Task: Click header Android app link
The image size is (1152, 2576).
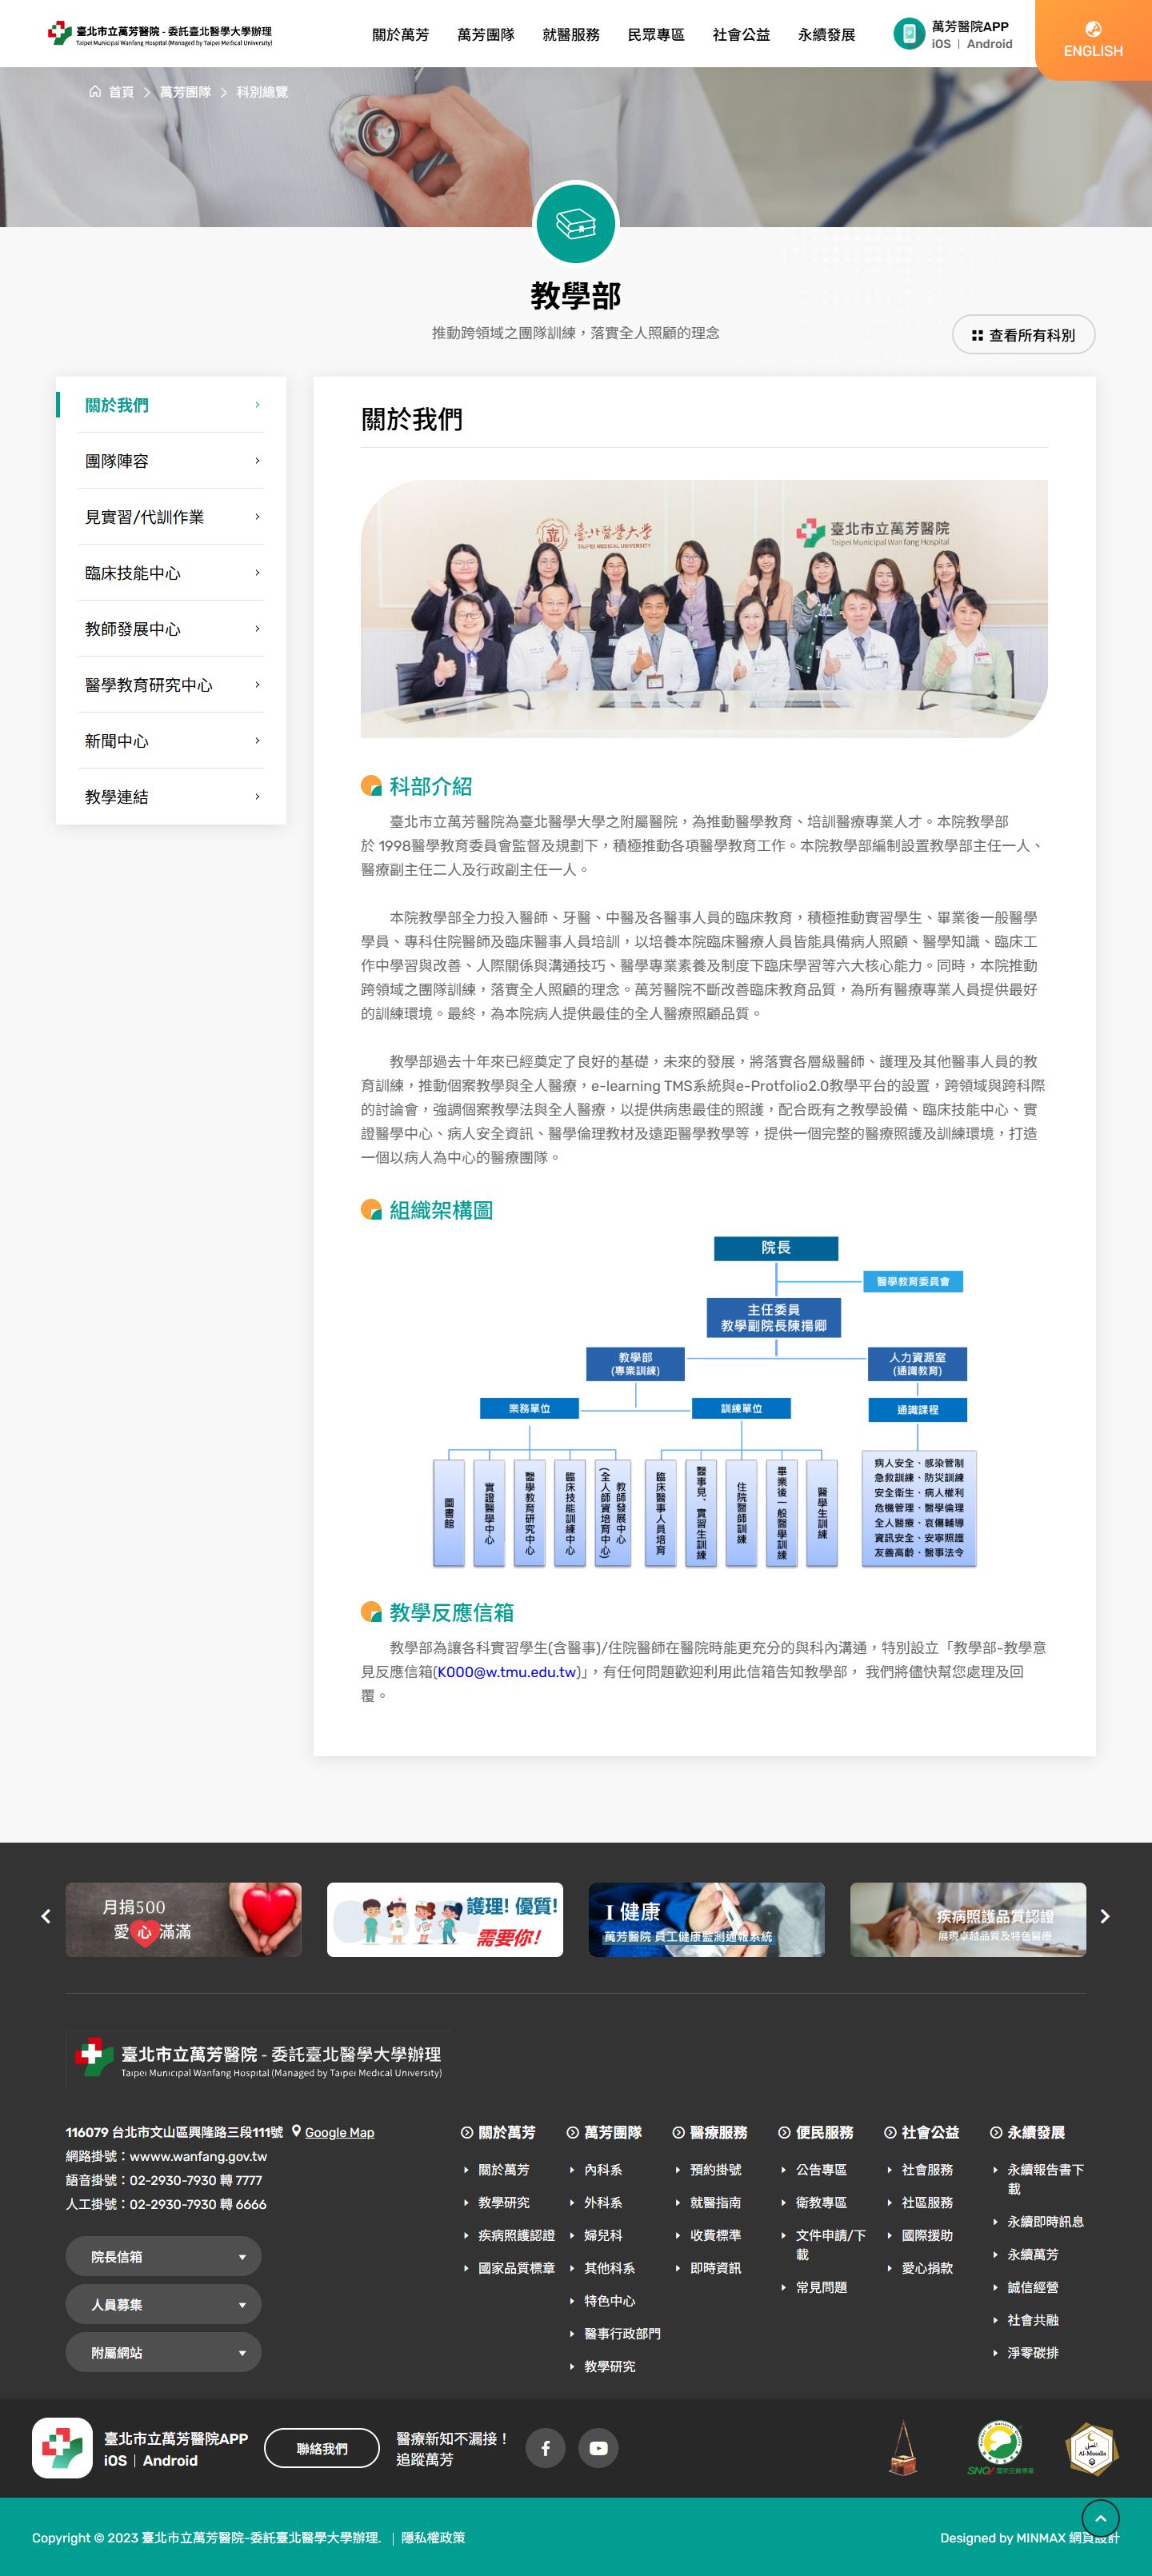Action: (989, 44)
